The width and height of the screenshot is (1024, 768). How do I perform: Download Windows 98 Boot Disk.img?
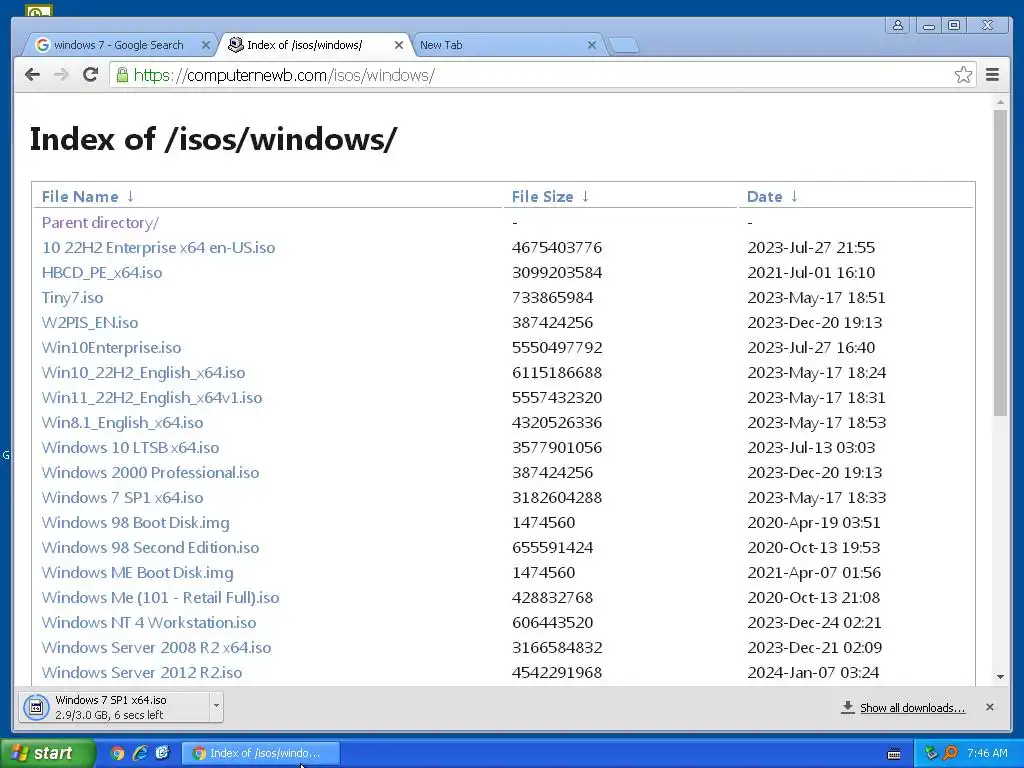point(136,522)
